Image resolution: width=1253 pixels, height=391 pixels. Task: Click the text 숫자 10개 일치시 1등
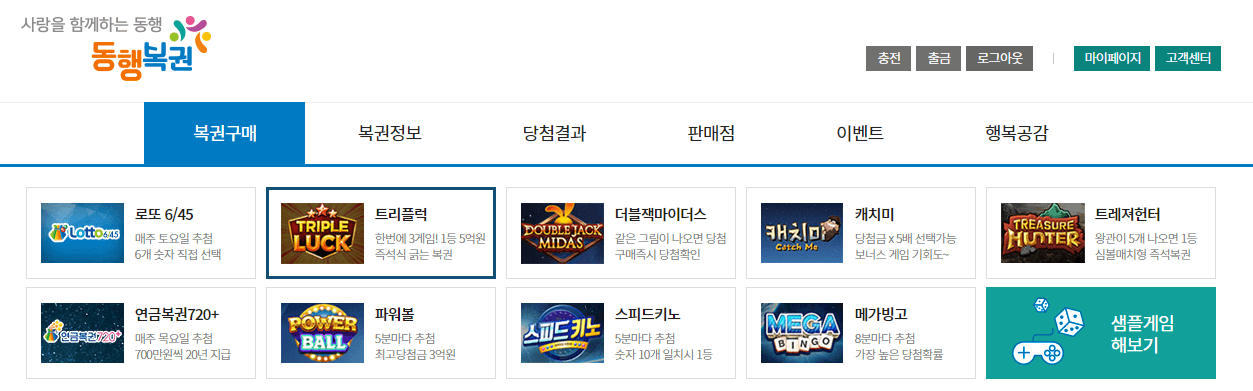tap(664, 354)
